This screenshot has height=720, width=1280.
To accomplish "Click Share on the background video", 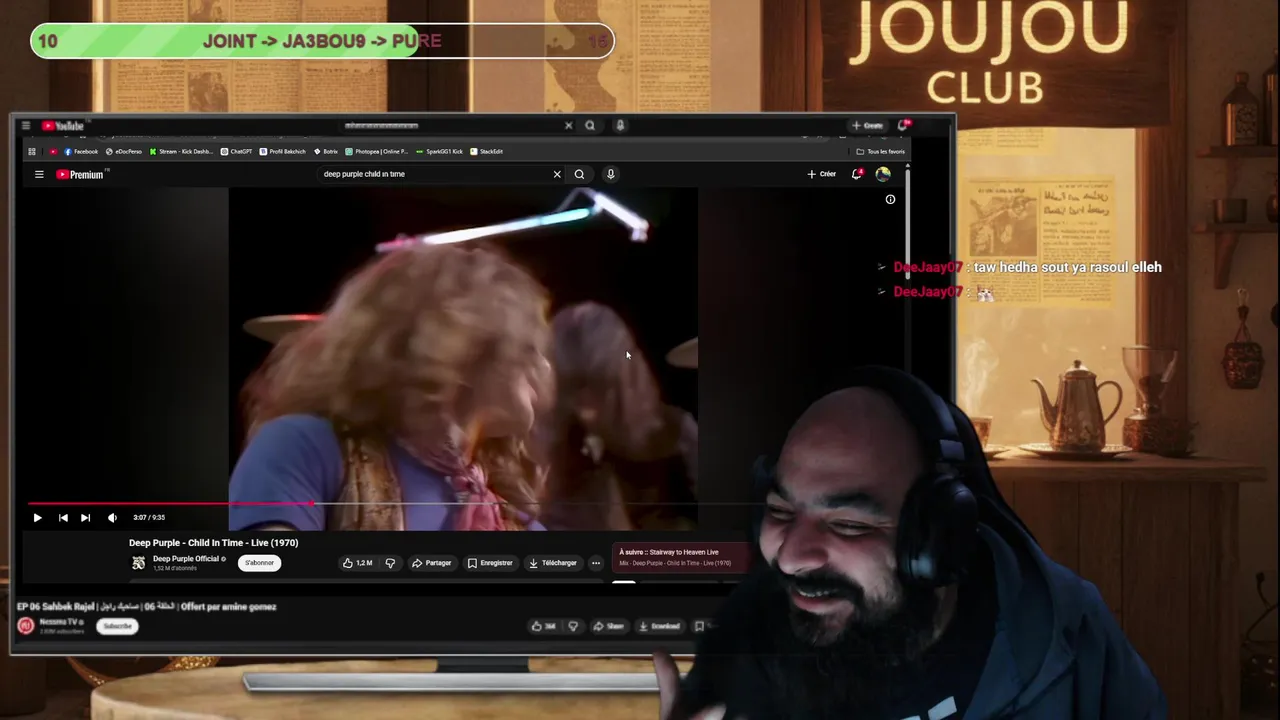I will click(608, 626).
